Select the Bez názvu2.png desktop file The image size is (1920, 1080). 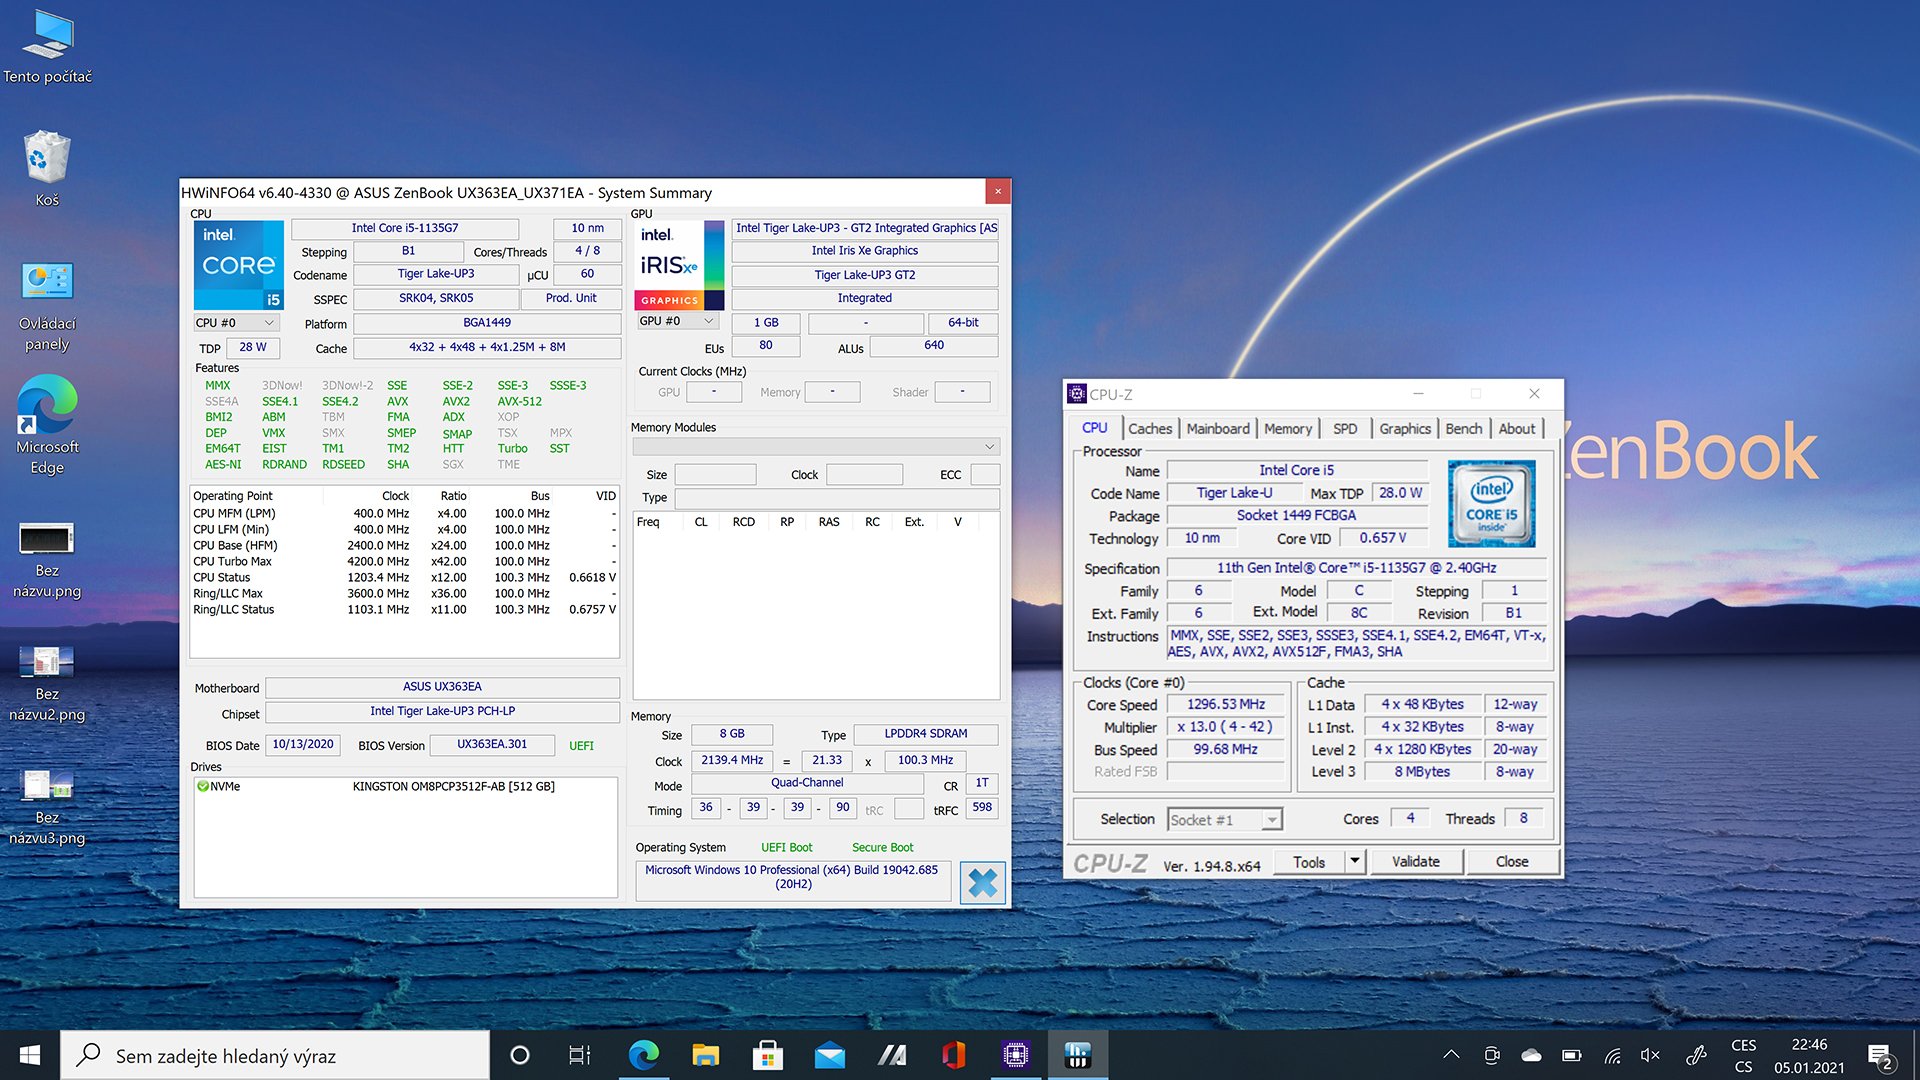pyautogui.click(x=47, y=684)
